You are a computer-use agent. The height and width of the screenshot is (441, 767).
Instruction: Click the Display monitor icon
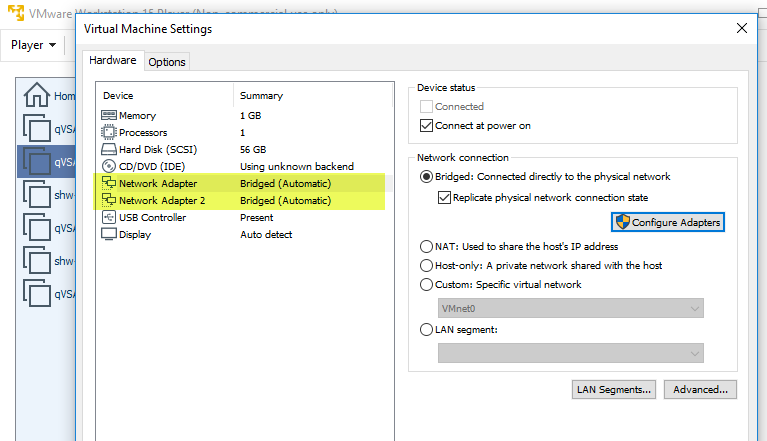point(109,234)
